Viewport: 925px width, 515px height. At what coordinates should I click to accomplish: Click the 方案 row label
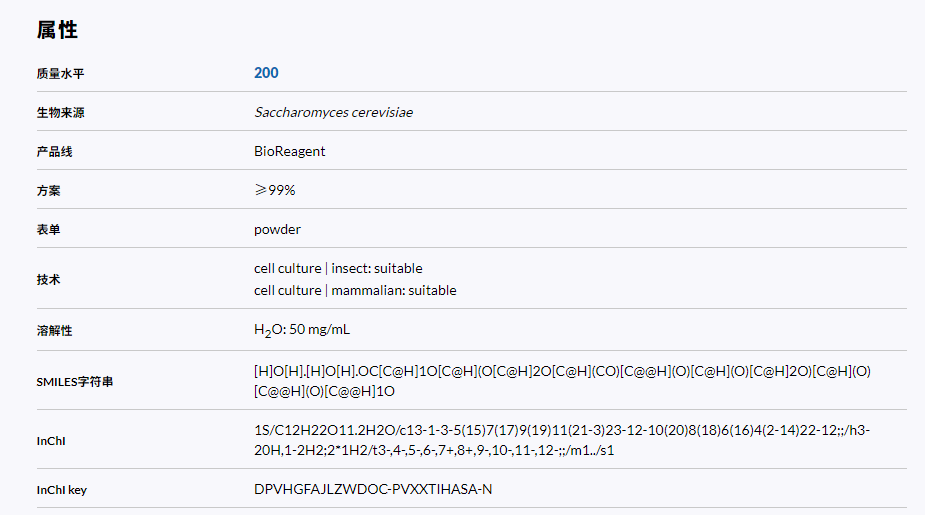[x=48, y=191]
